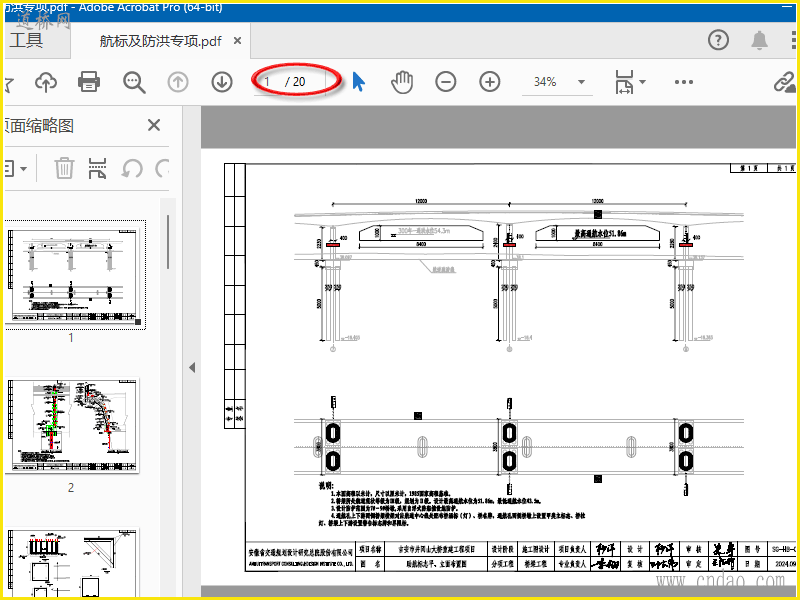The height and width of the screenshot is (600, 800).
Task: Click the upload to cloud icon
Action: (46, 82)
